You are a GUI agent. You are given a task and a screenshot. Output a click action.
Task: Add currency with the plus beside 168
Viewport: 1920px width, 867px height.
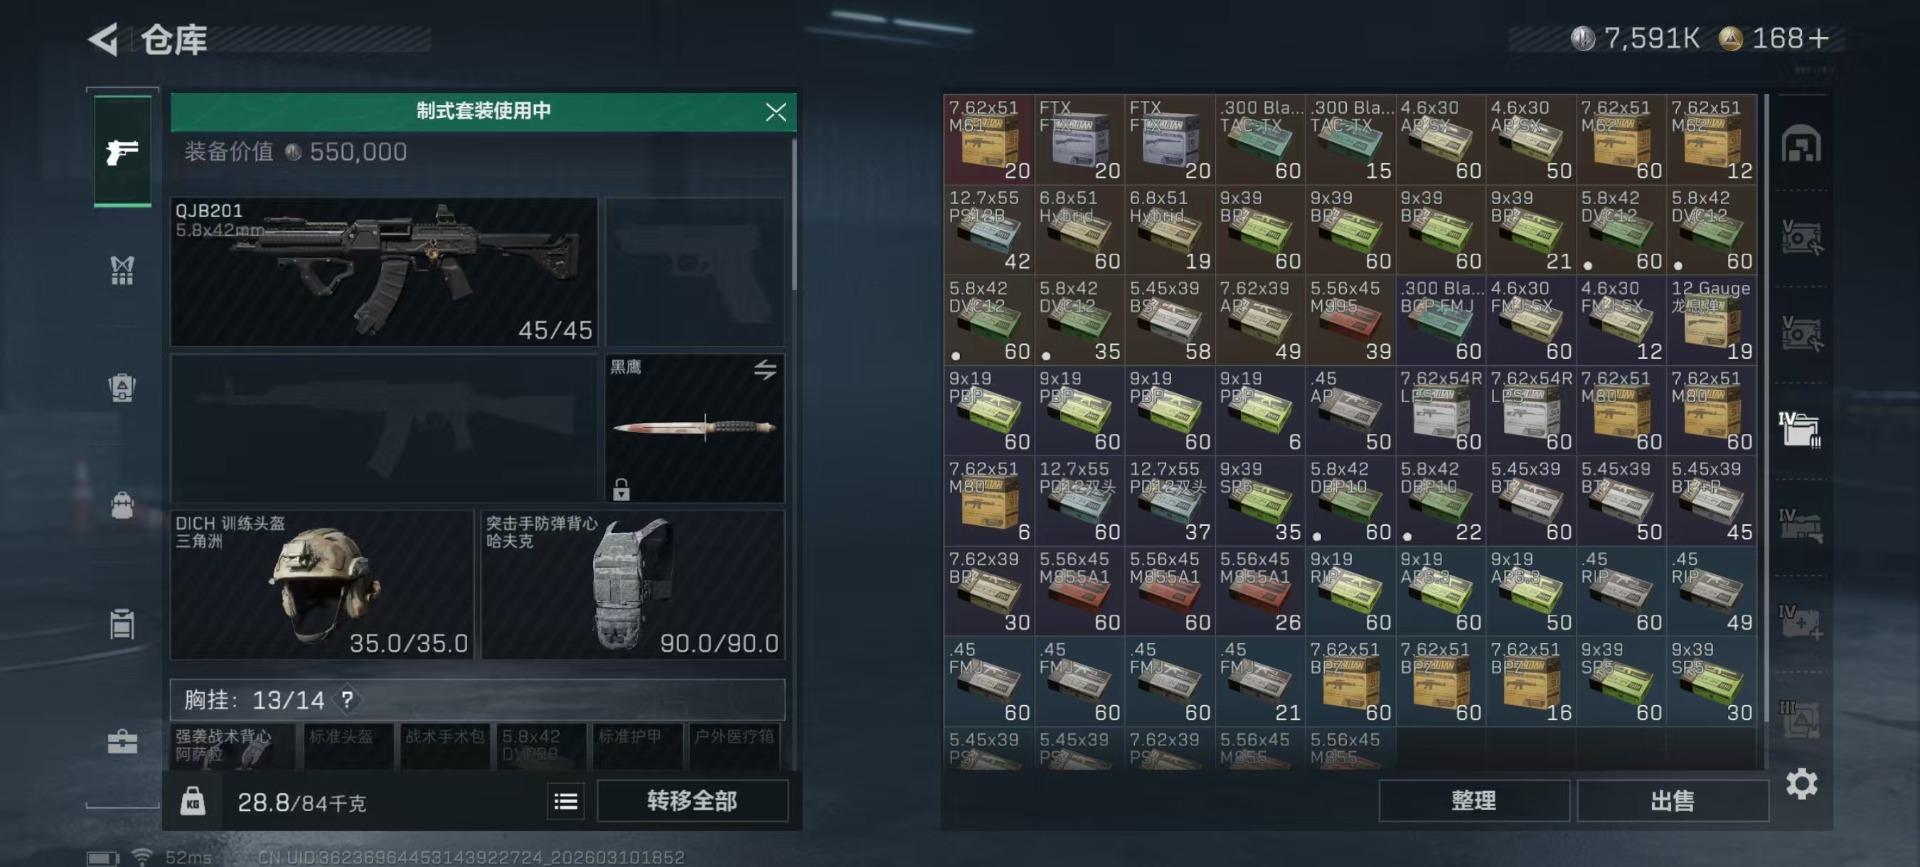(x=1819, y=38)
